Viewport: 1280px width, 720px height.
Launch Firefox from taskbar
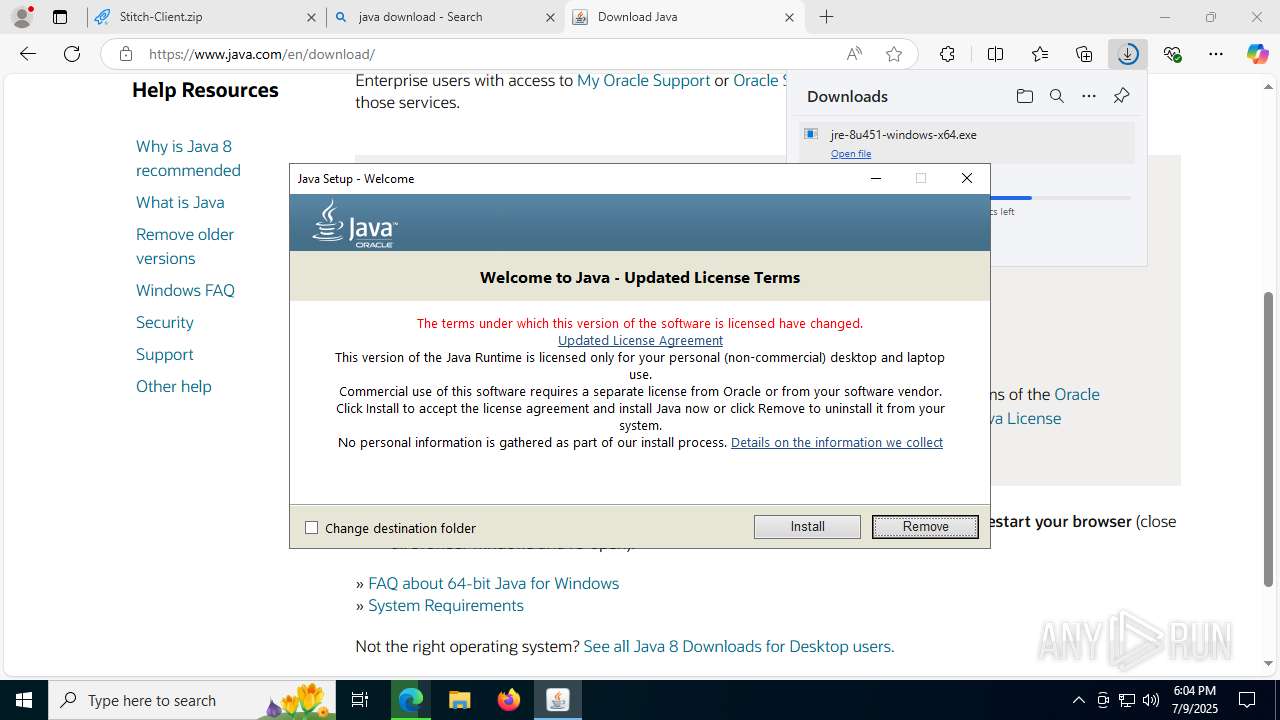pos(509,700)
